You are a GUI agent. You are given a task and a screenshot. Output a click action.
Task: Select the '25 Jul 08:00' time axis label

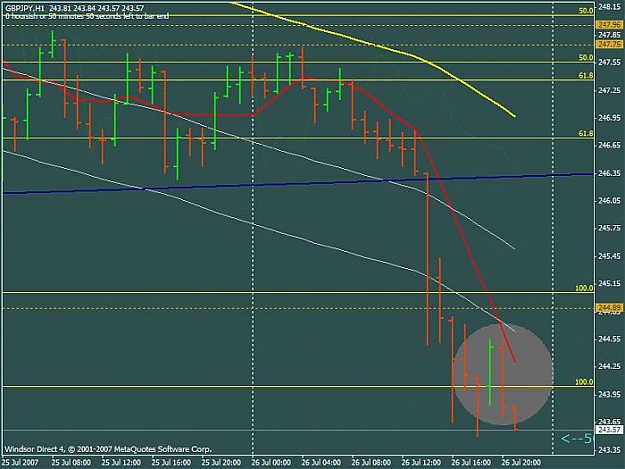pos(71,463)
